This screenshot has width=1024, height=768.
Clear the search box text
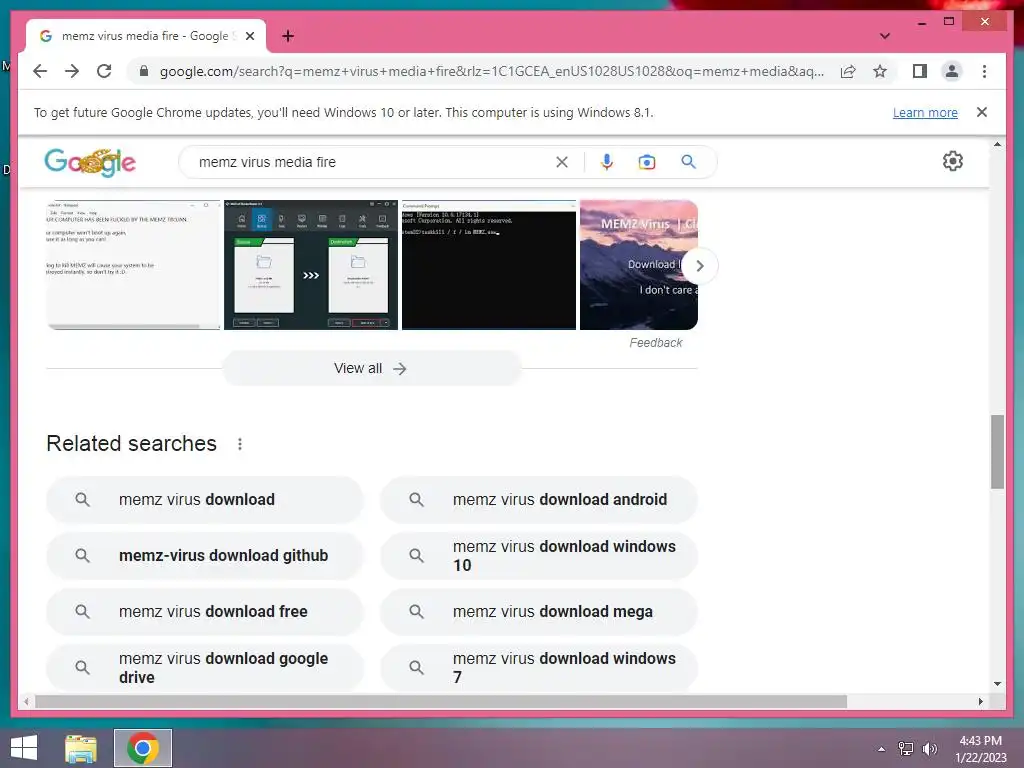point(562,162)
